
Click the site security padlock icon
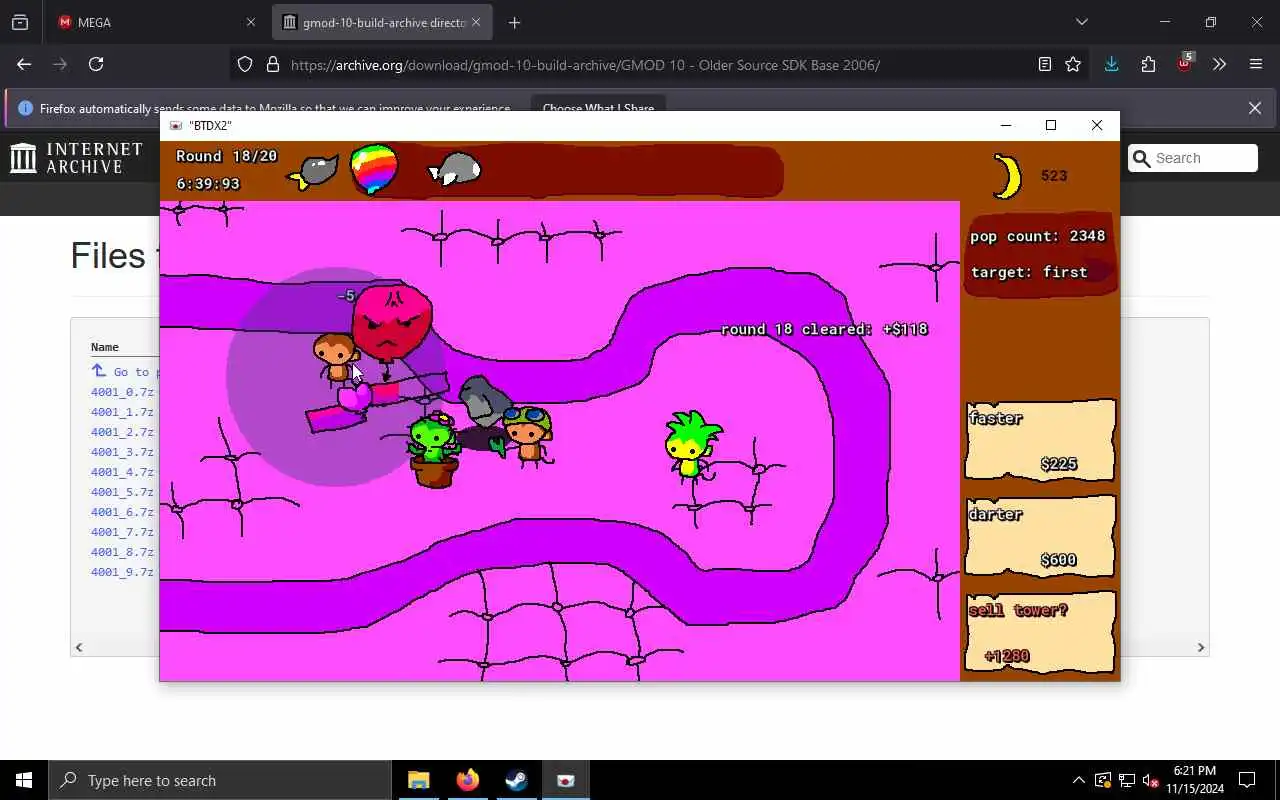tap(272, 65)
